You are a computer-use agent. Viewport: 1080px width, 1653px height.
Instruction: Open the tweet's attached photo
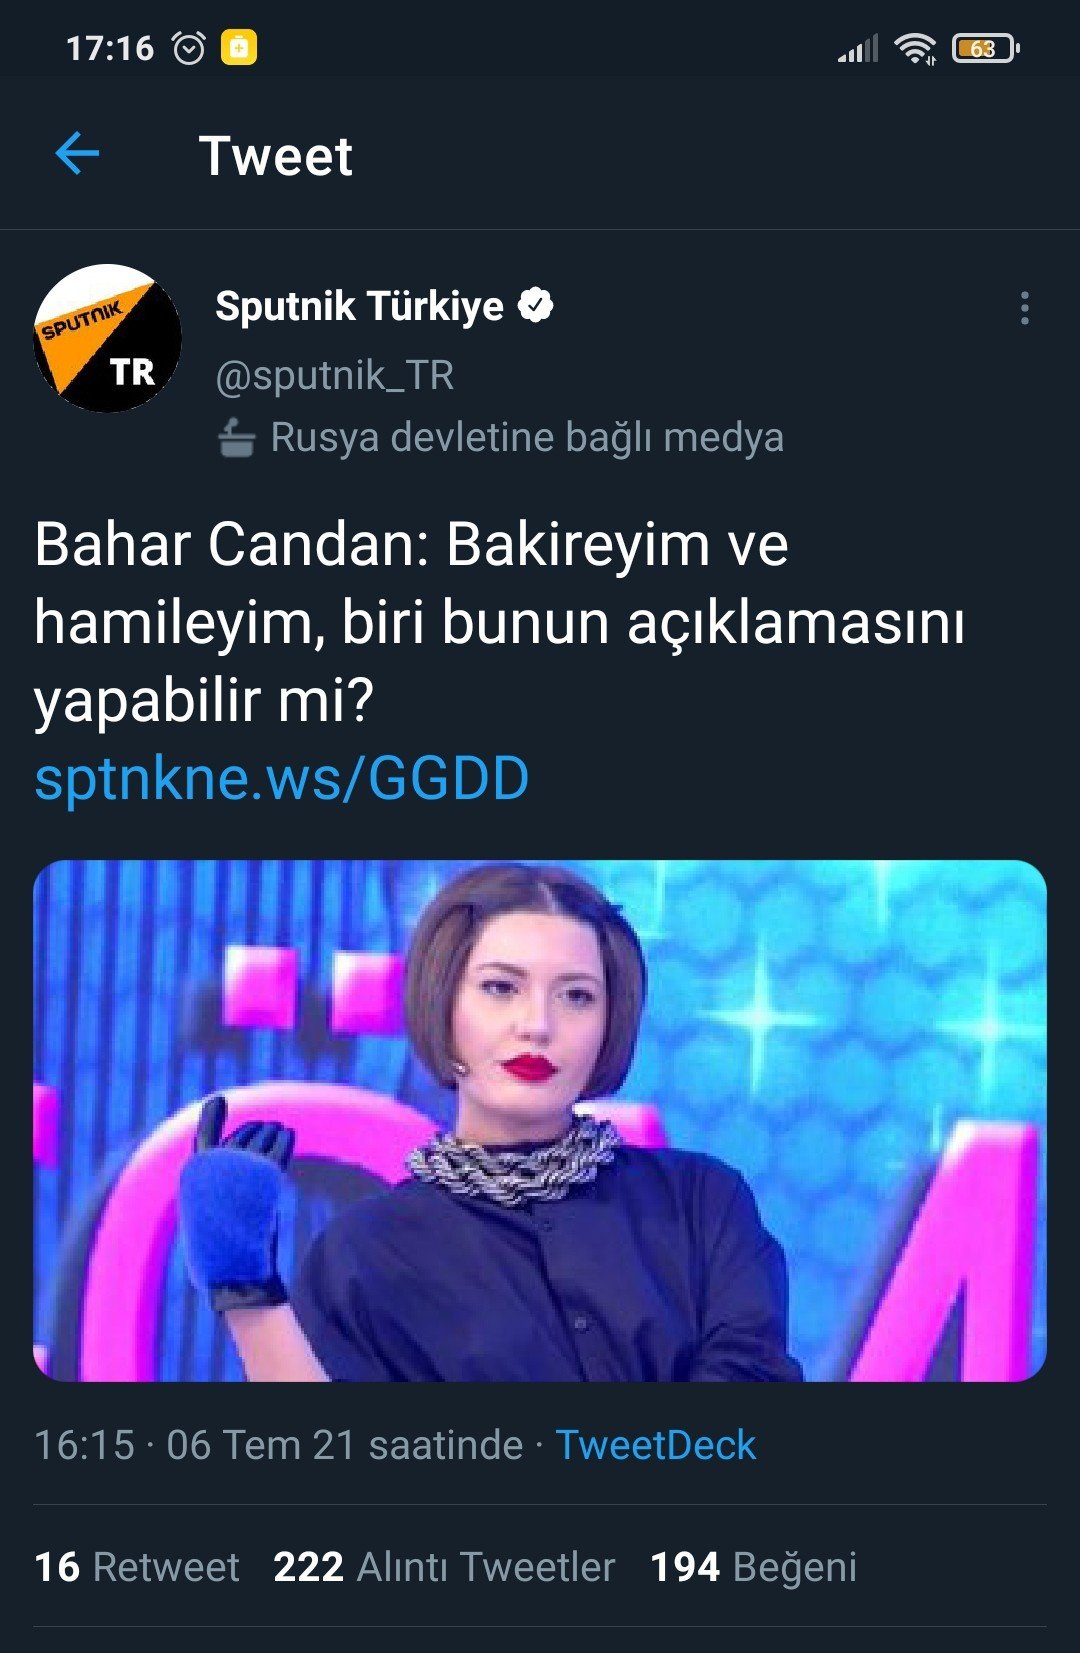point(540,1120)
